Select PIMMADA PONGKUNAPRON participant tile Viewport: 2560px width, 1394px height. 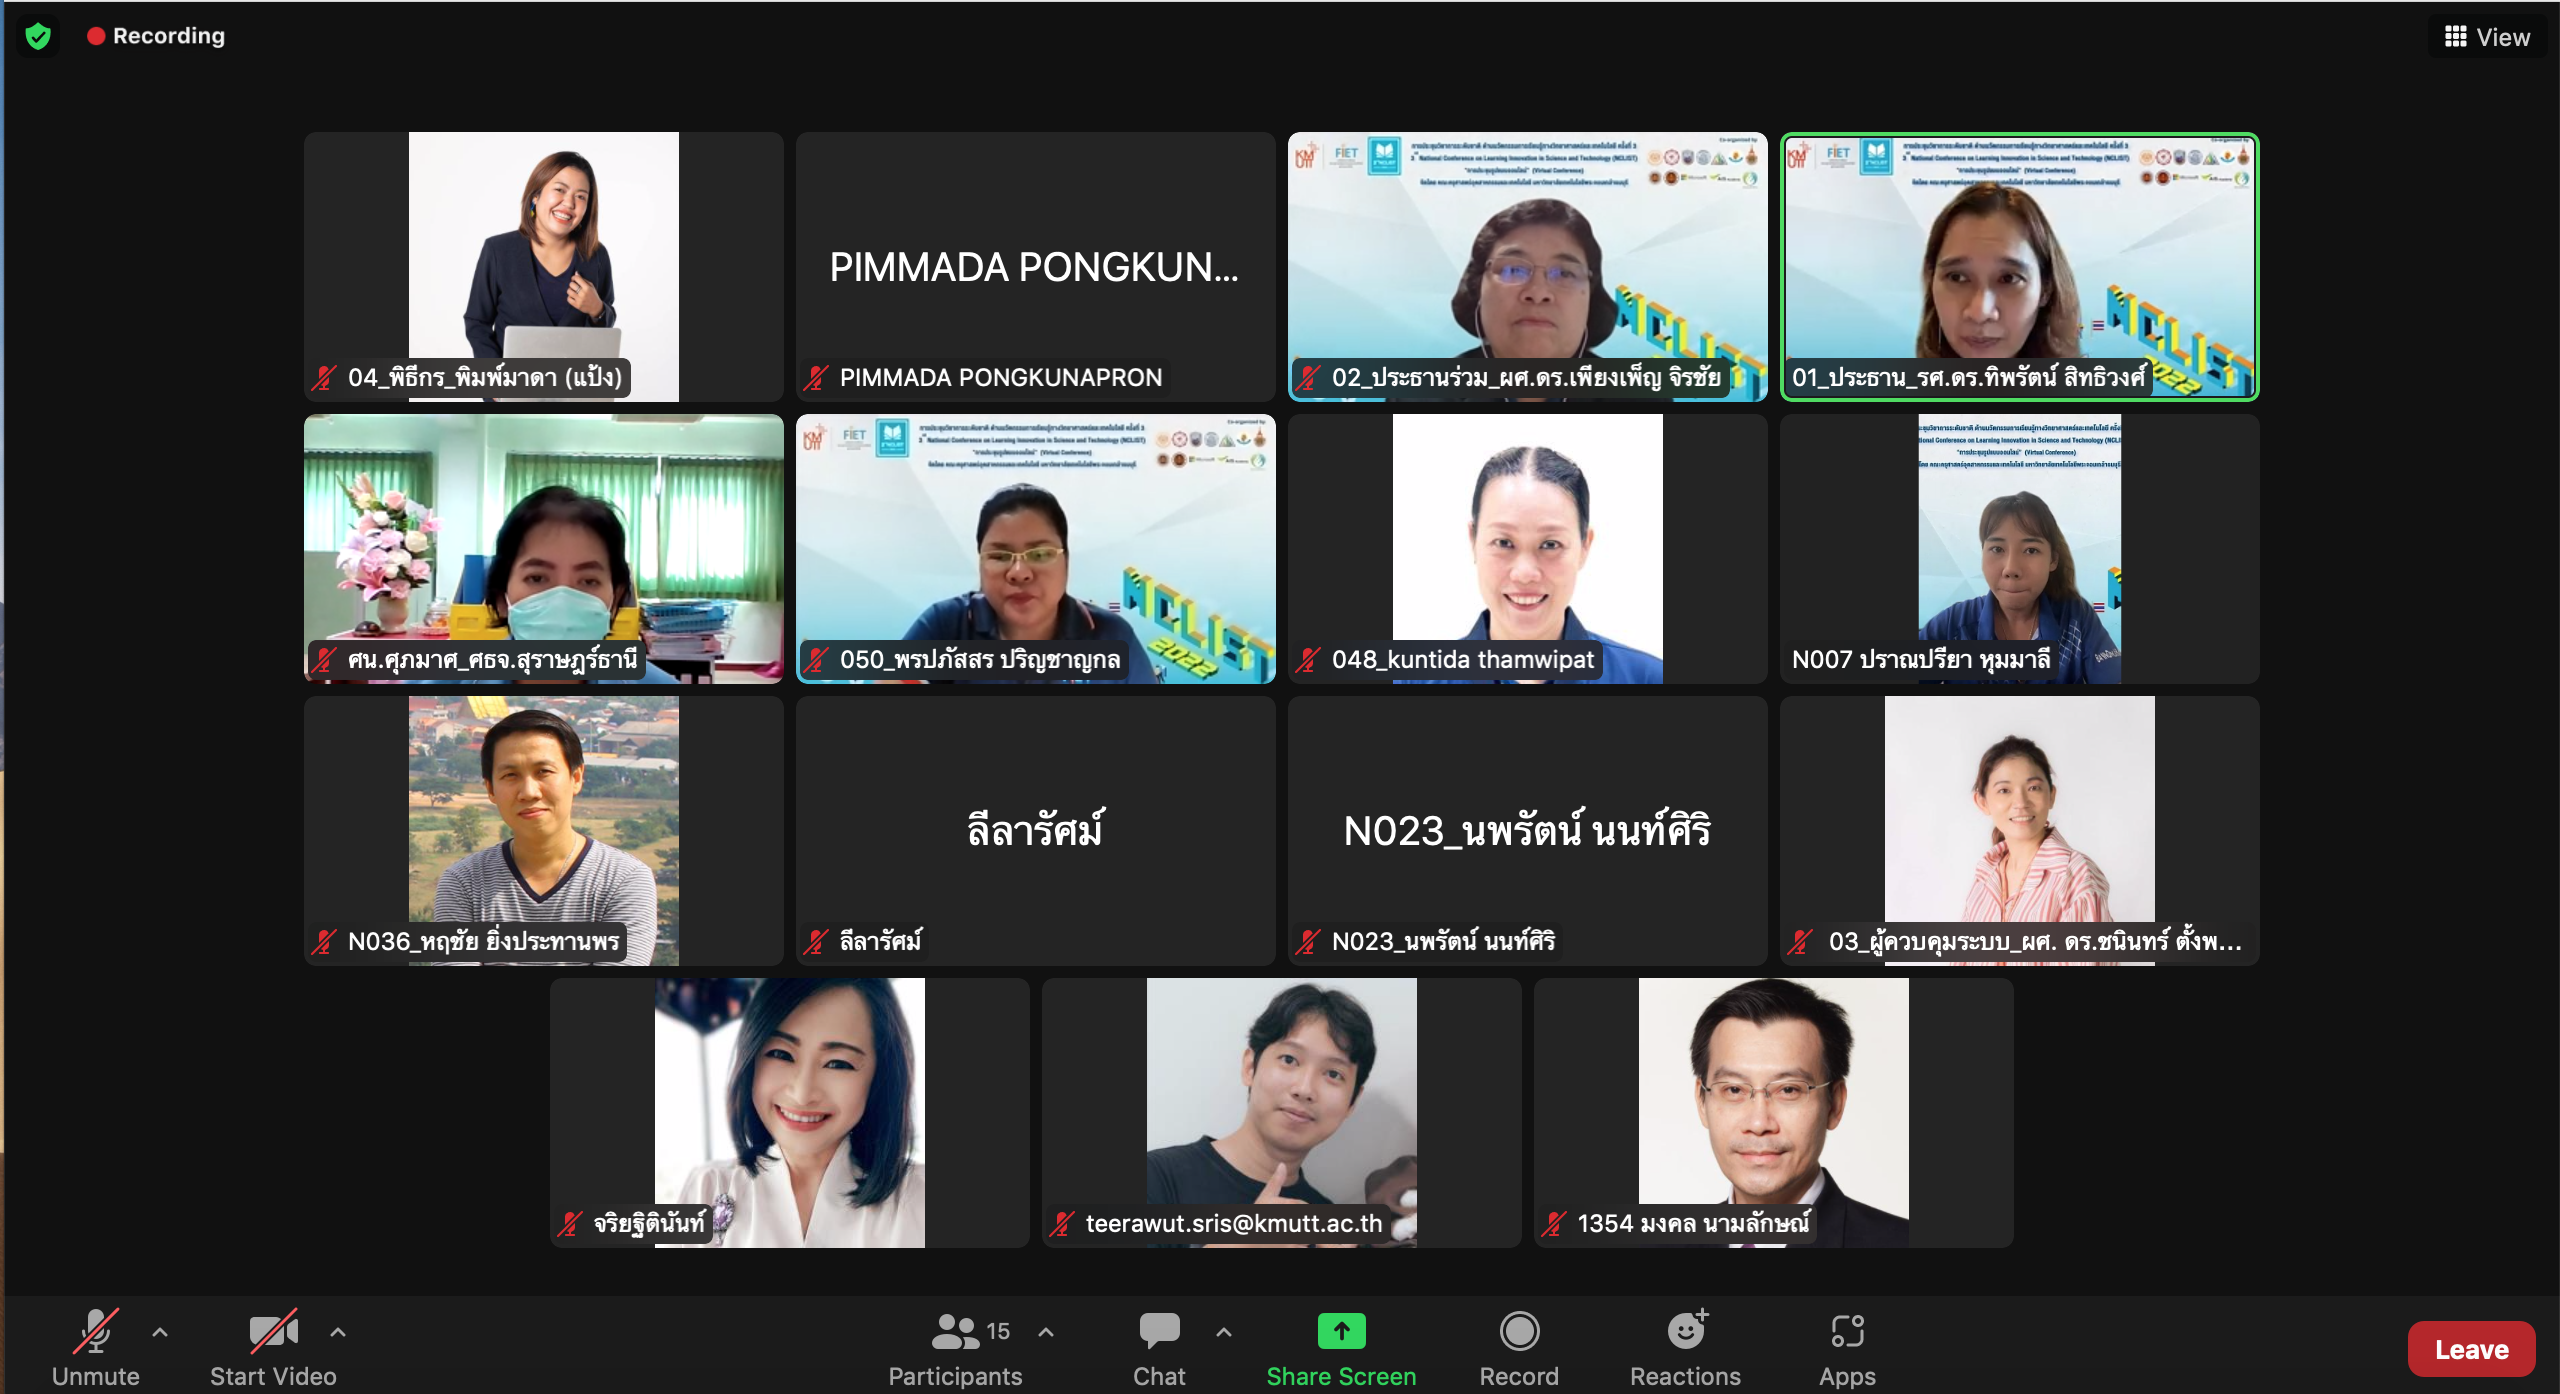(x=1035, y=267)
